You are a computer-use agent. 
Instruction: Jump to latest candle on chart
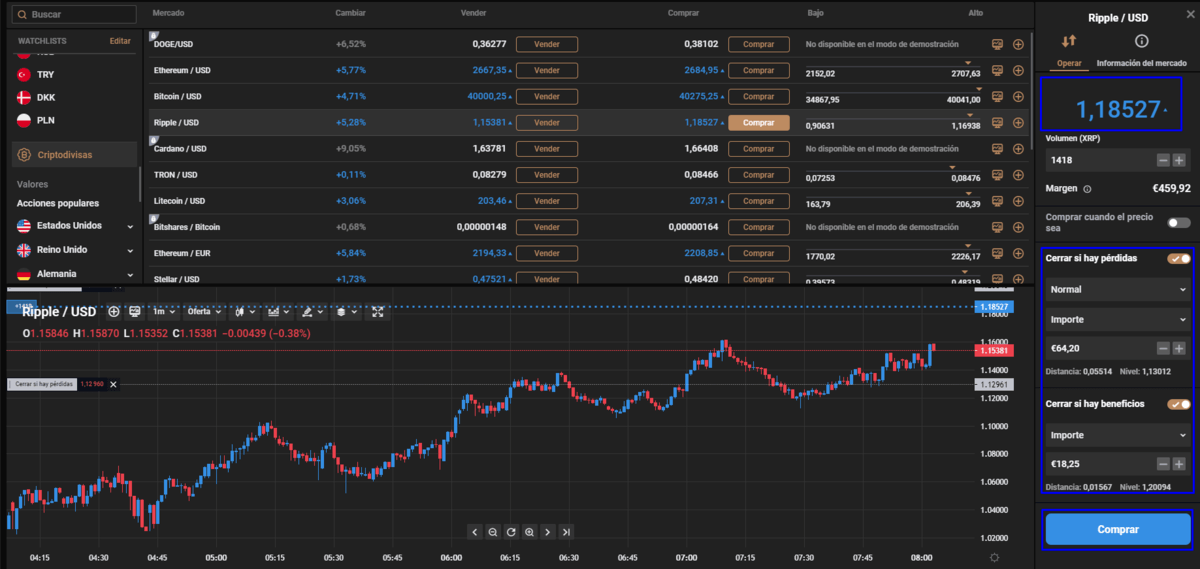click(x=566, y=532)
